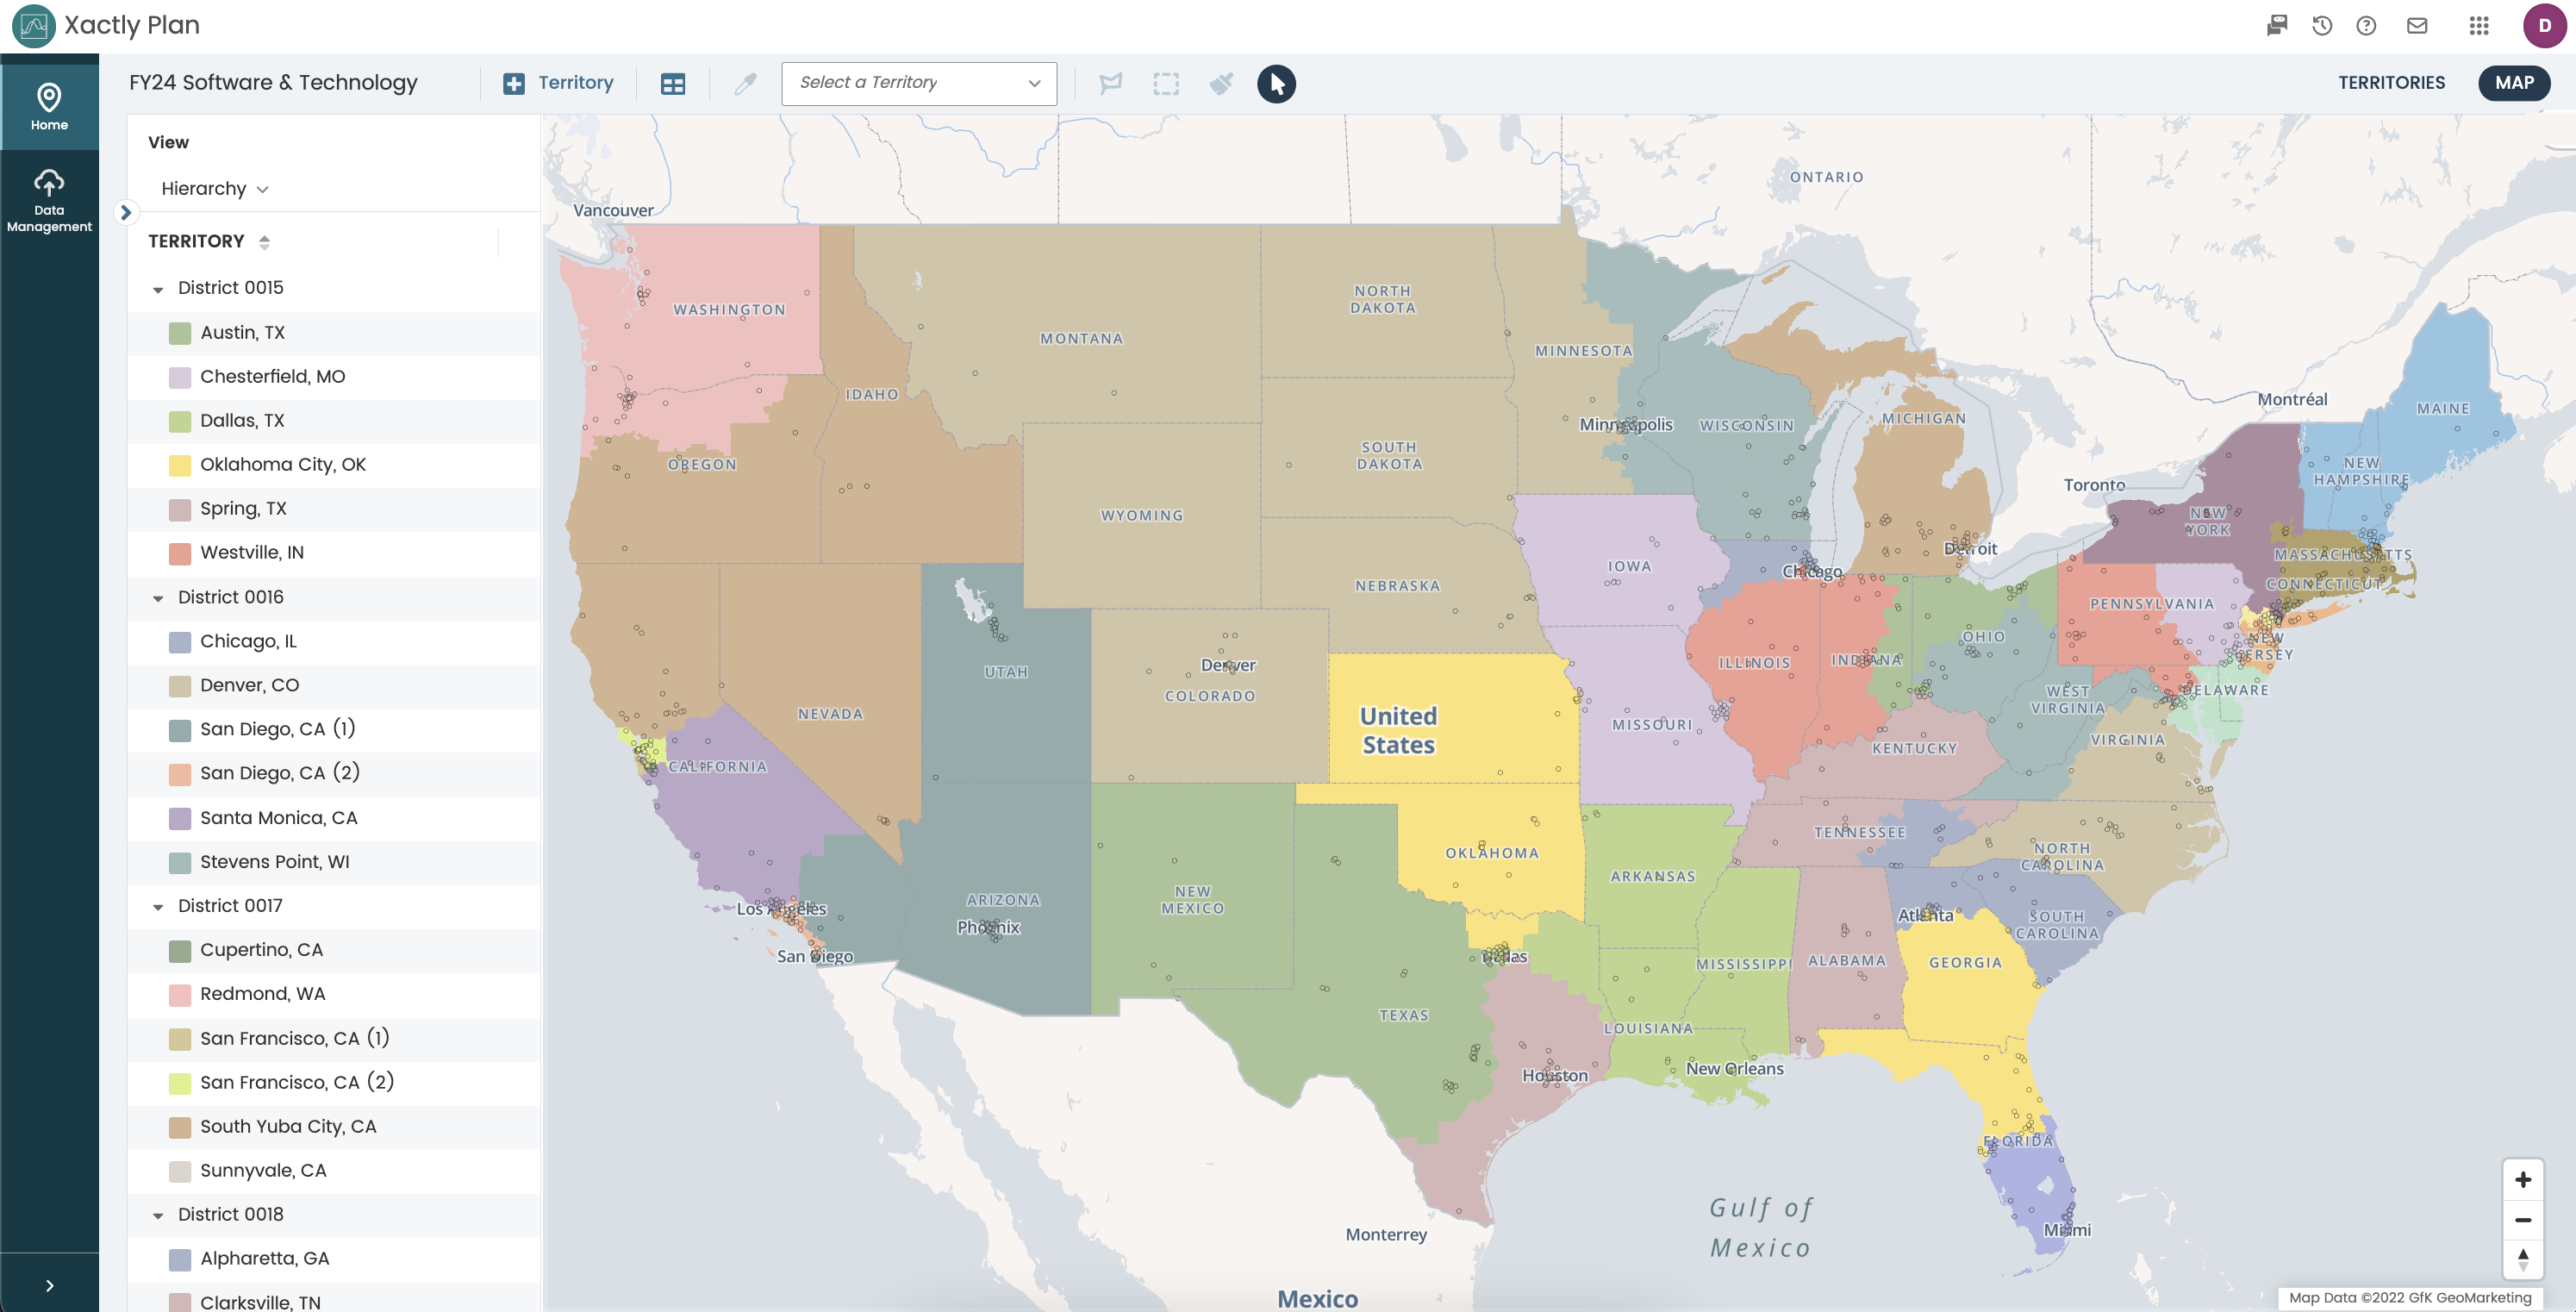
Task: Choose the paintbrush tool
Action: point(1221,84)
